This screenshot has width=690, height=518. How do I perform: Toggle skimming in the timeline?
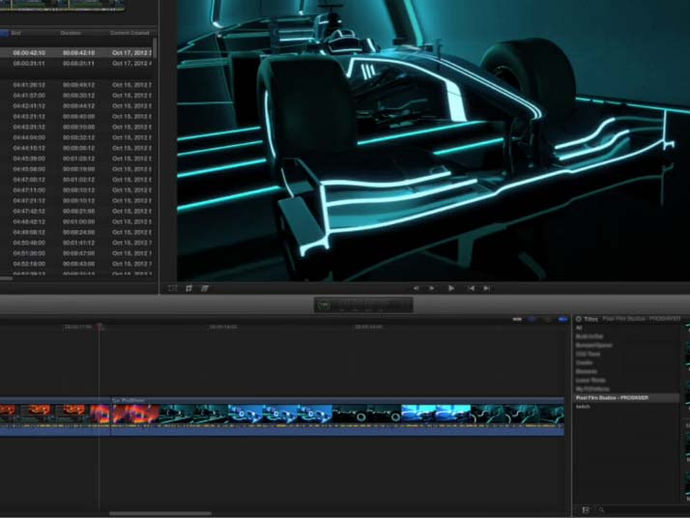pos(518,319)
